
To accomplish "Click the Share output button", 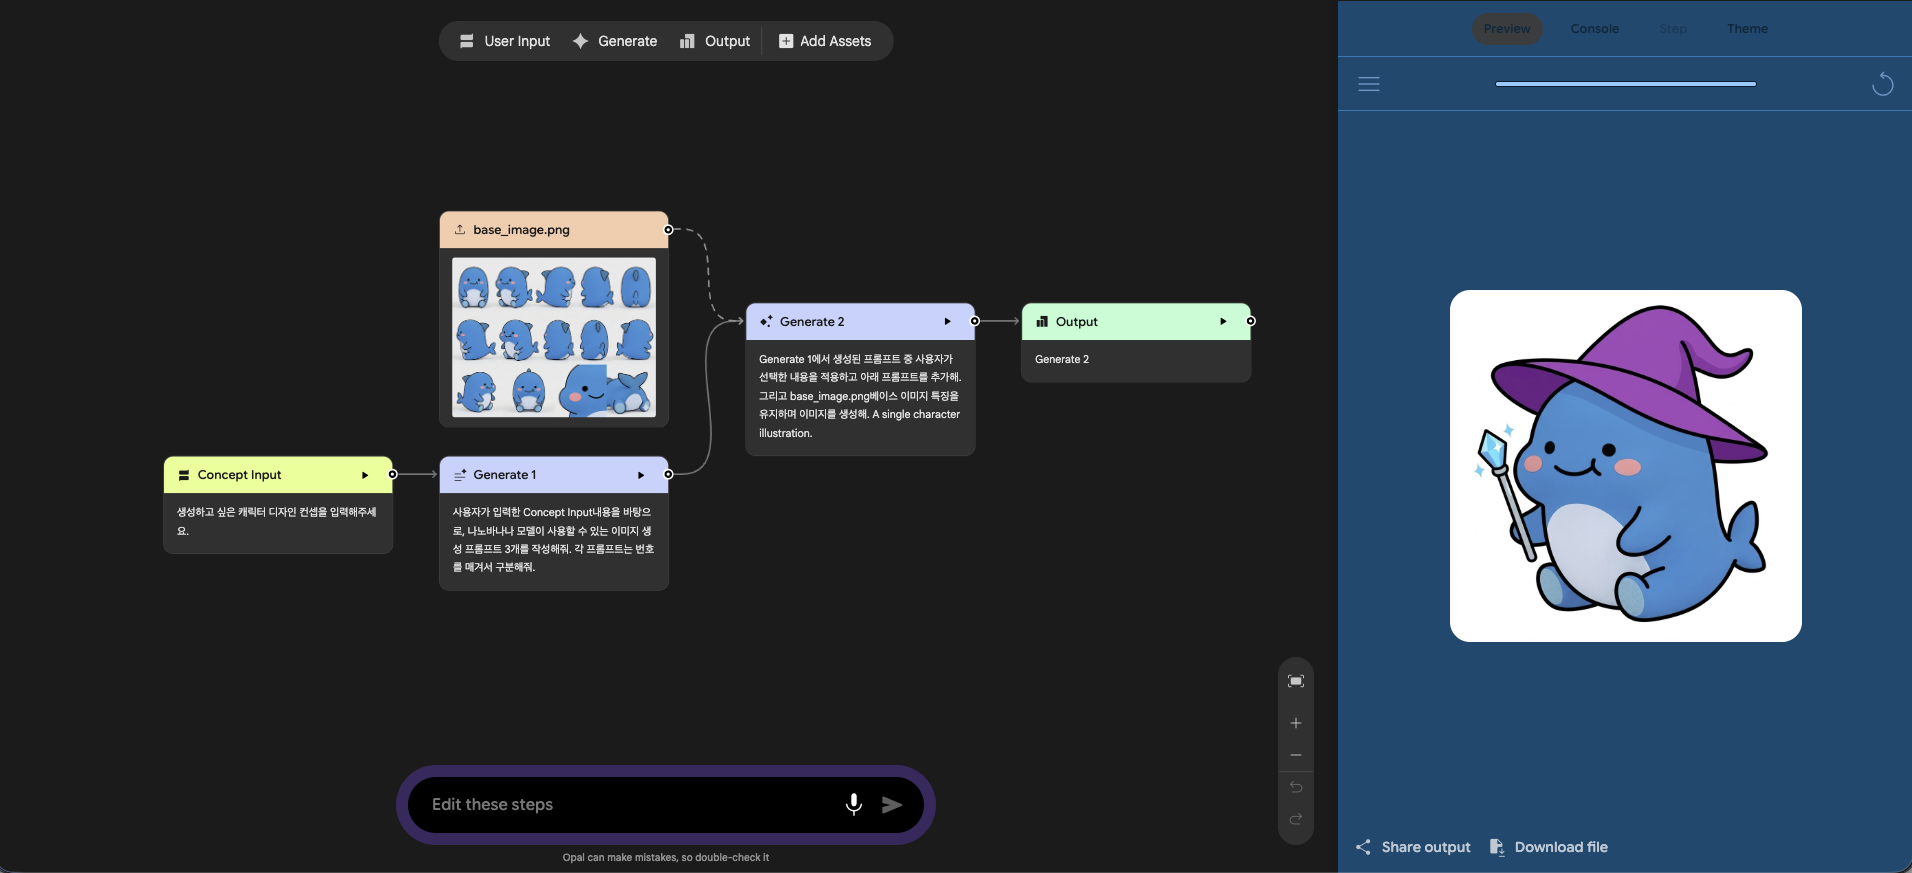I will pyautogui.click(x=1413, y=847).
